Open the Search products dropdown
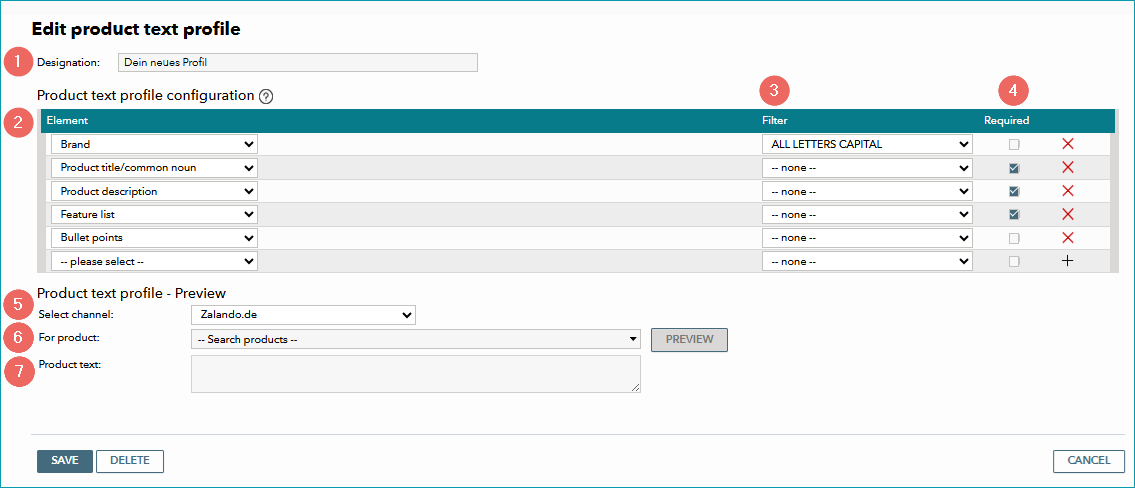The image size is (1135, 488). [415, 339]
